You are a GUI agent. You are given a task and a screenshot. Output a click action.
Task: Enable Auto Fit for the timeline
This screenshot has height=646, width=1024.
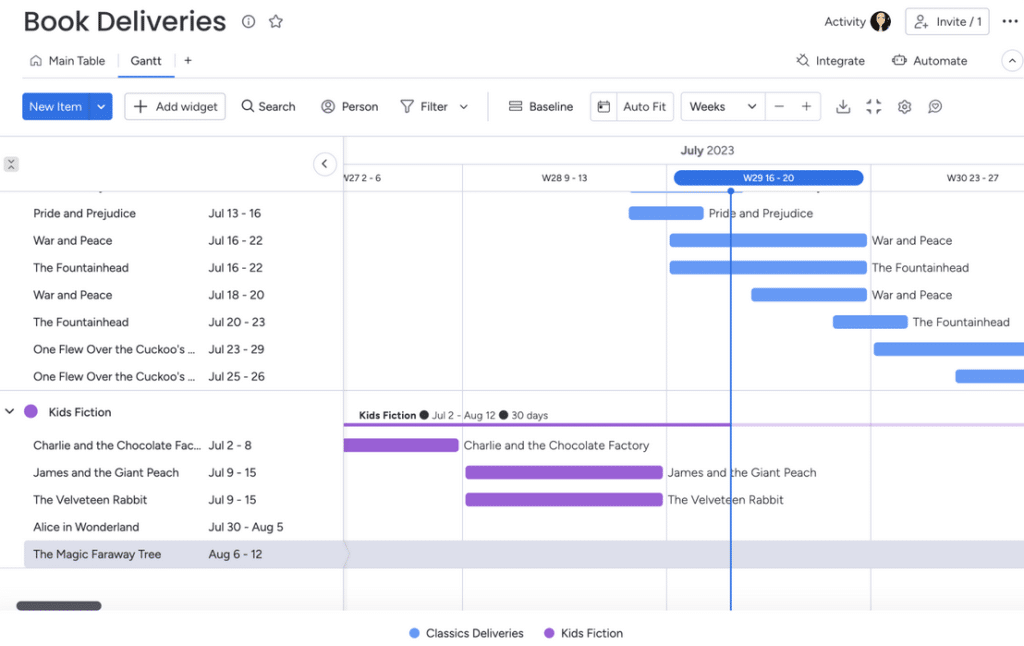tap(631, 106)
